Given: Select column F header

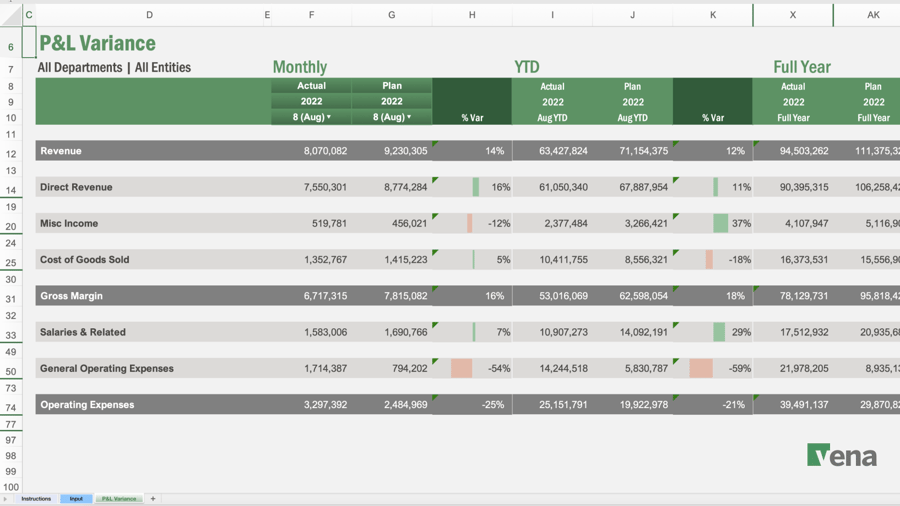Looking at the screenshot, I should [311, 15].
